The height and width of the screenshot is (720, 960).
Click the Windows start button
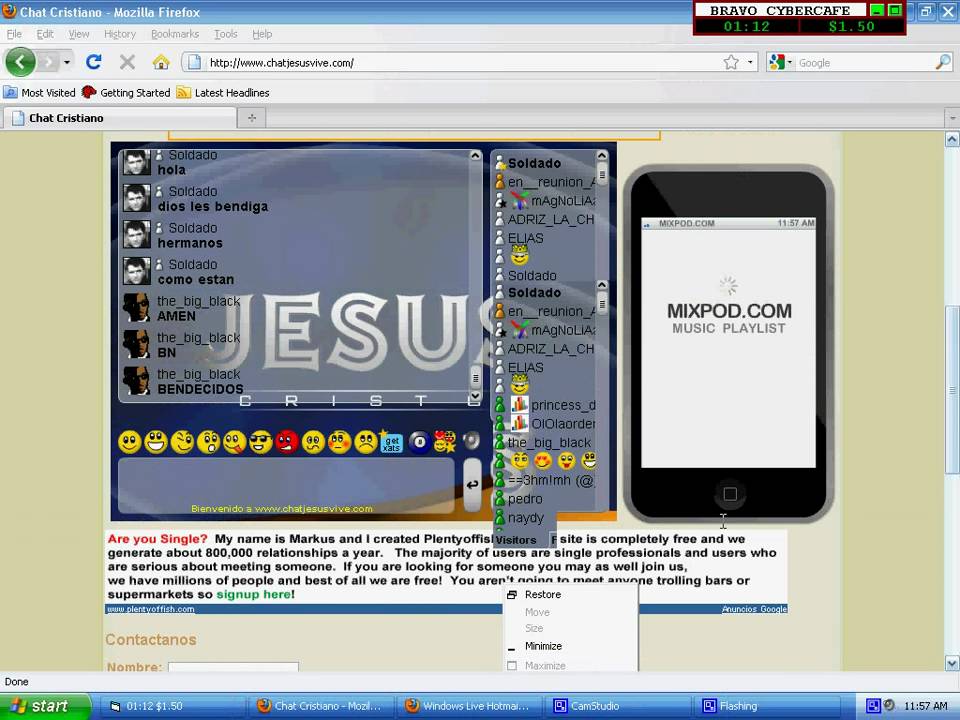[x=44, y=706]
